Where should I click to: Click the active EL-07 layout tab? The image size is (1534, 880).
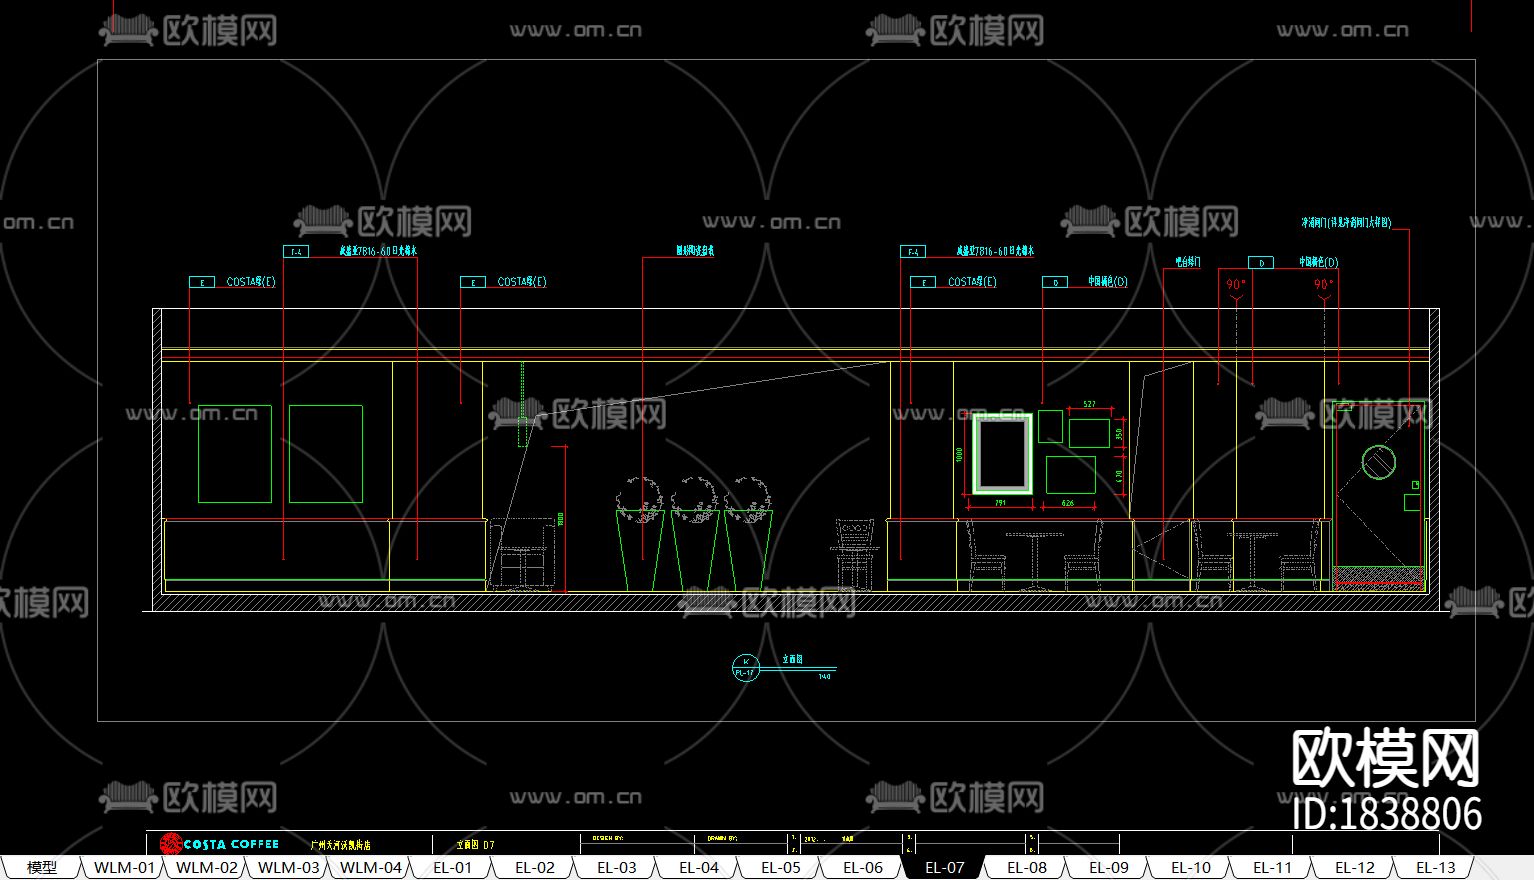[x=945, y=868]
